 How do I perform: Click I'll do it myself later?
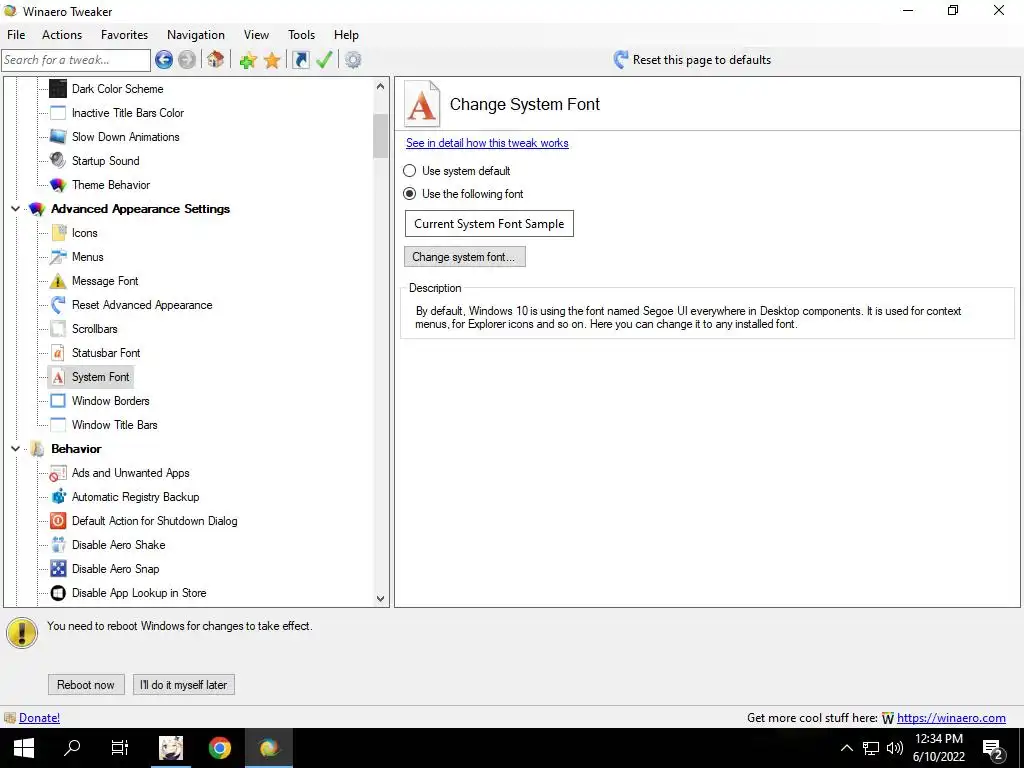[x=184, y=684]
